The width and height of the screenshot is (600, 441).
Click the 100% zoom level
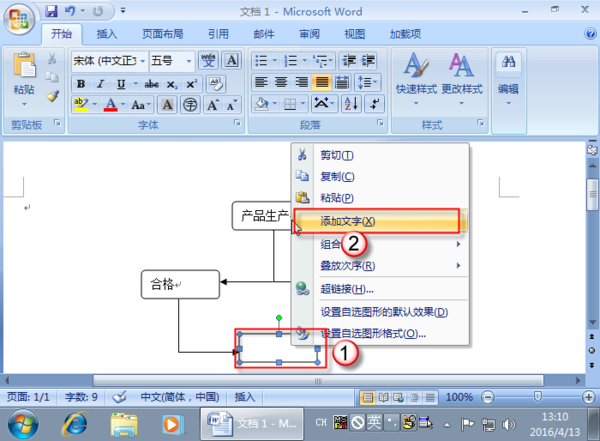click(459, 397)
